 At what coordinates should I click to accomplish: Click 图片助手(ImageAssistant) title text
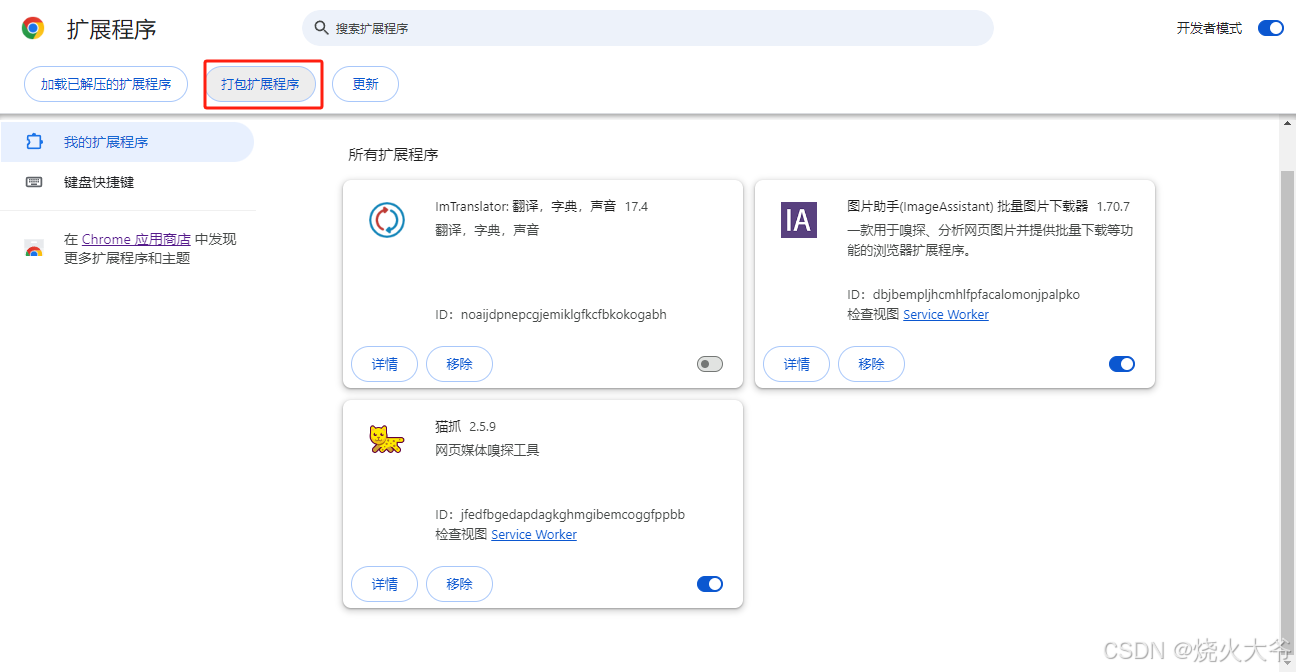(x=988, y=206)
